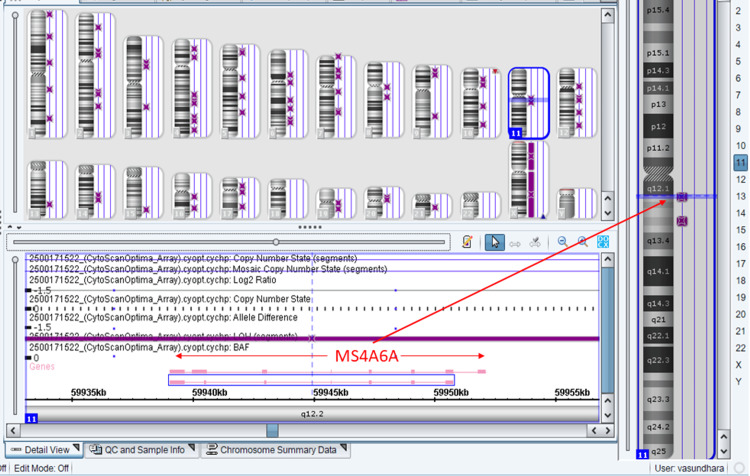The height and width of the screenshot is (476, 750).
Task: Click the detail view vertical slider knob
Action: pyautogui.click(x=15, y=260)
